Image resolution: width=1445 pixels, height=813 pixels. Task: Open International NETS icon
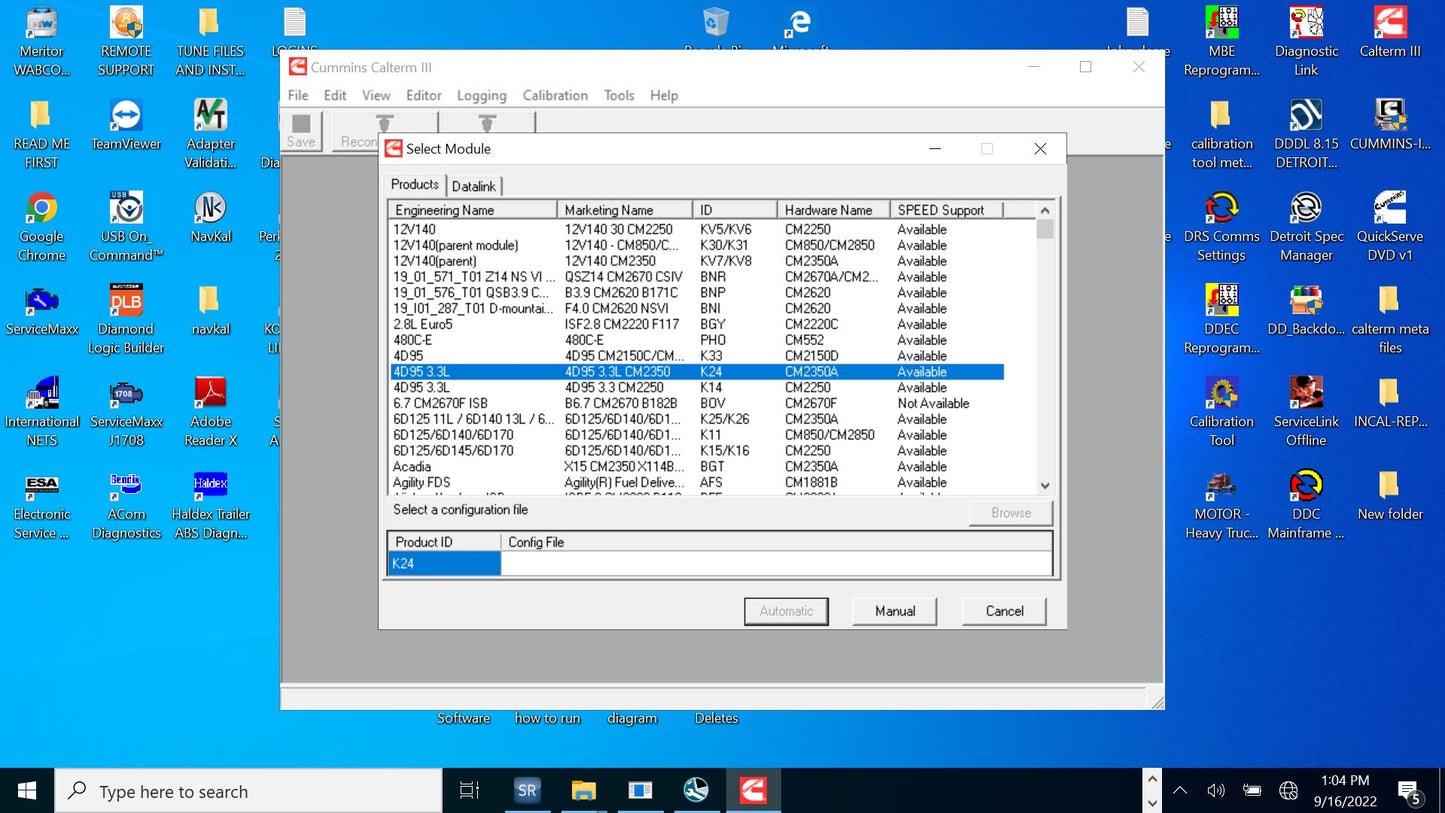pos(42,413)
